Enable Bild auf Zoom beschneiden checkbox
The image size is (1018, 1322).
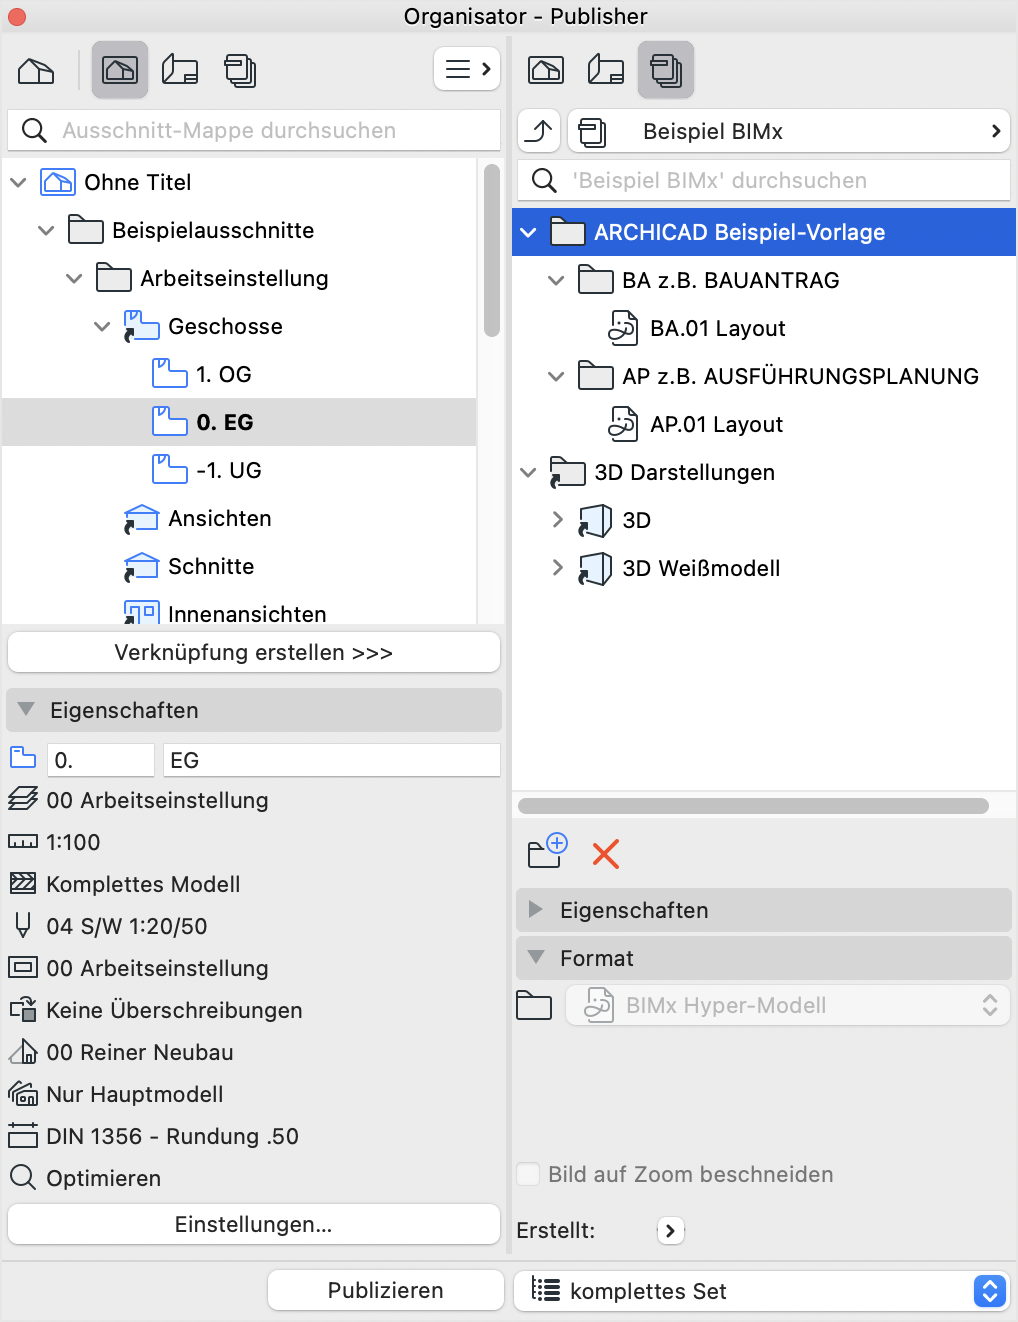528,1174
